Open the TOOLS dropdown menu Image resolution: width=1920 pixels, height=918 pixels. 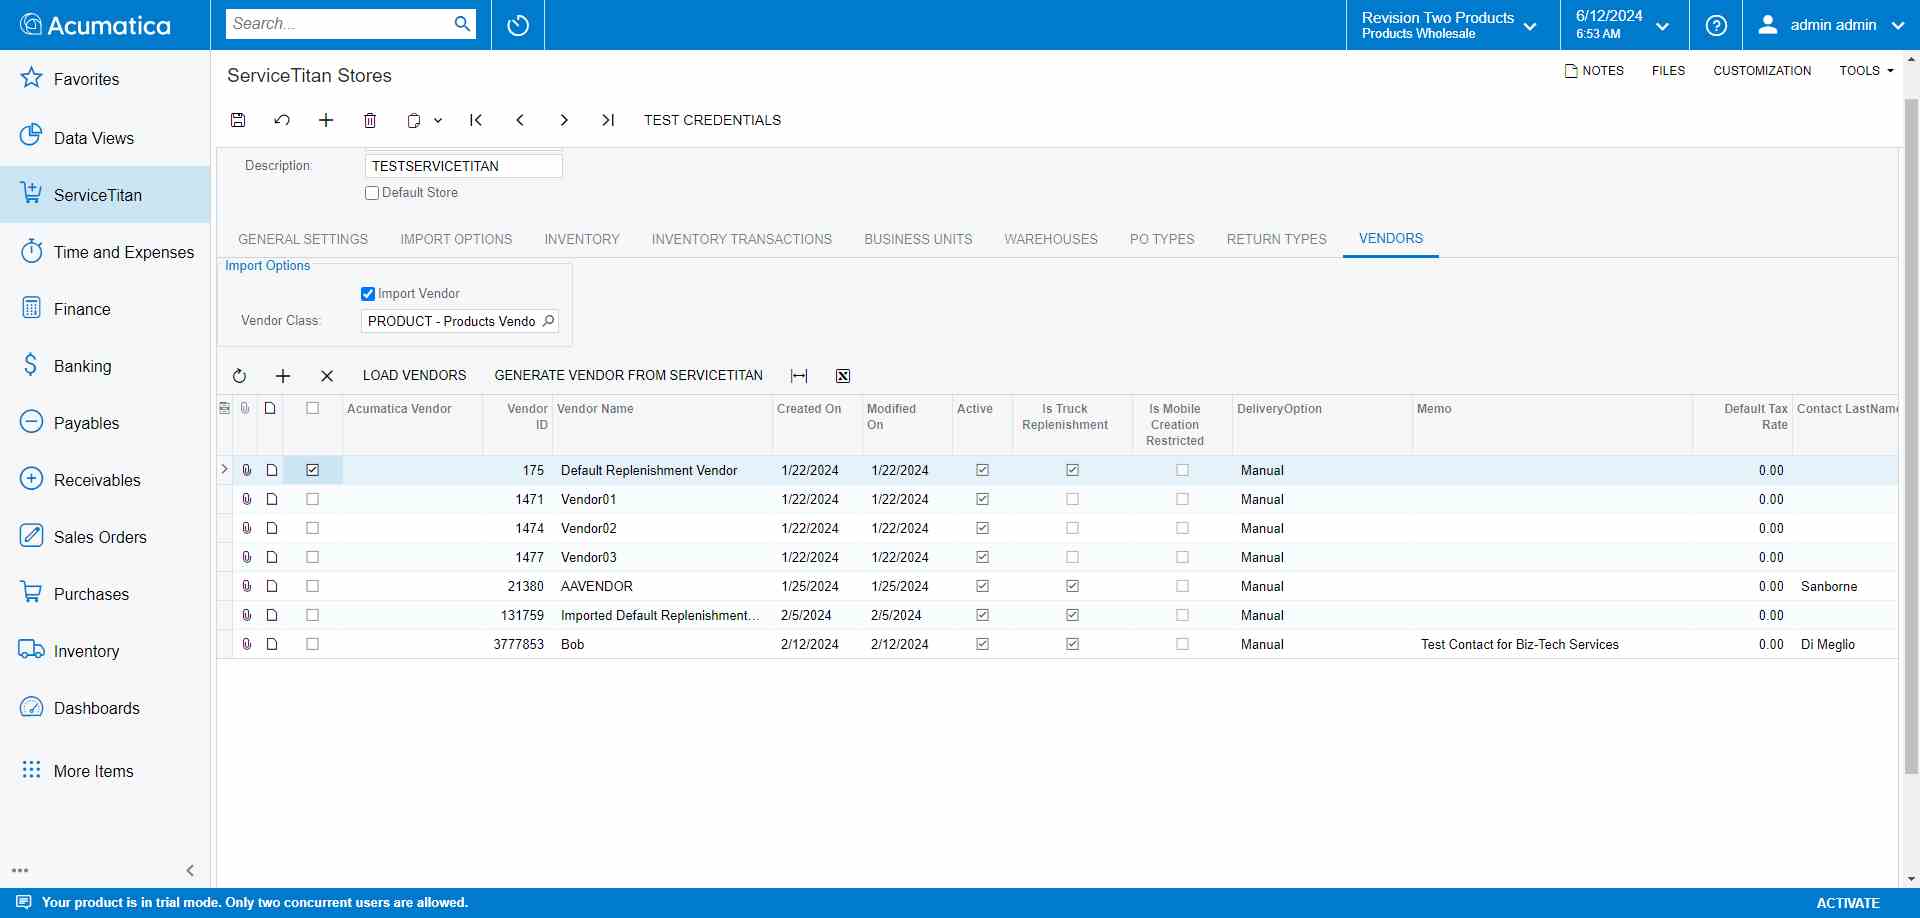pos(1866,71)
